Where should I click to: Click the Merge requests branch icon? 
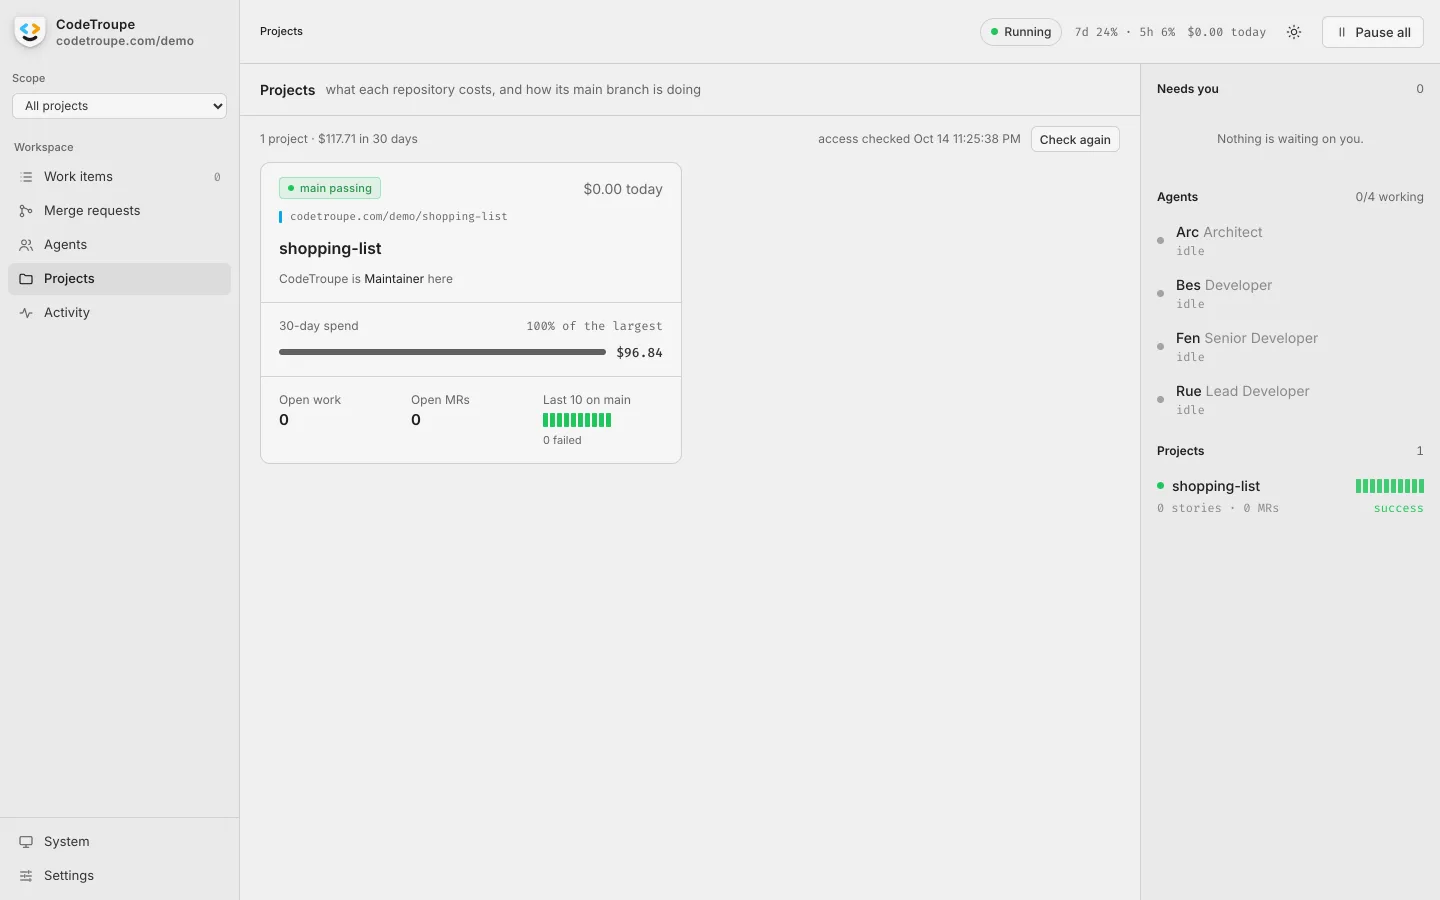pos(26,211)
